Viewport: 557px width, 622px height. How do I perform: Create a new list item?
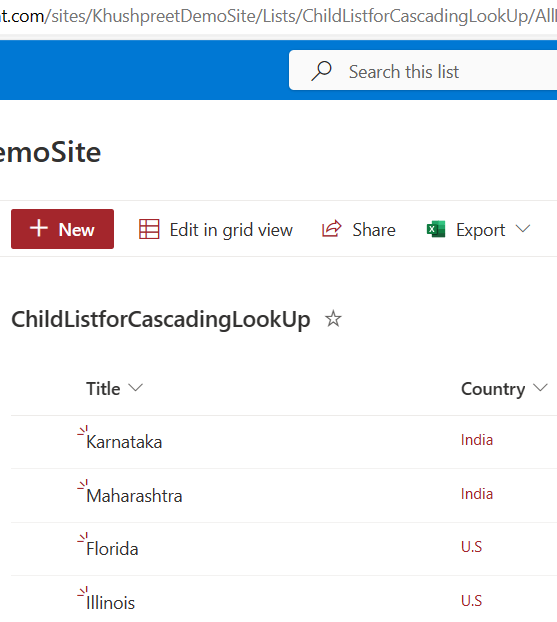(62, 229)
